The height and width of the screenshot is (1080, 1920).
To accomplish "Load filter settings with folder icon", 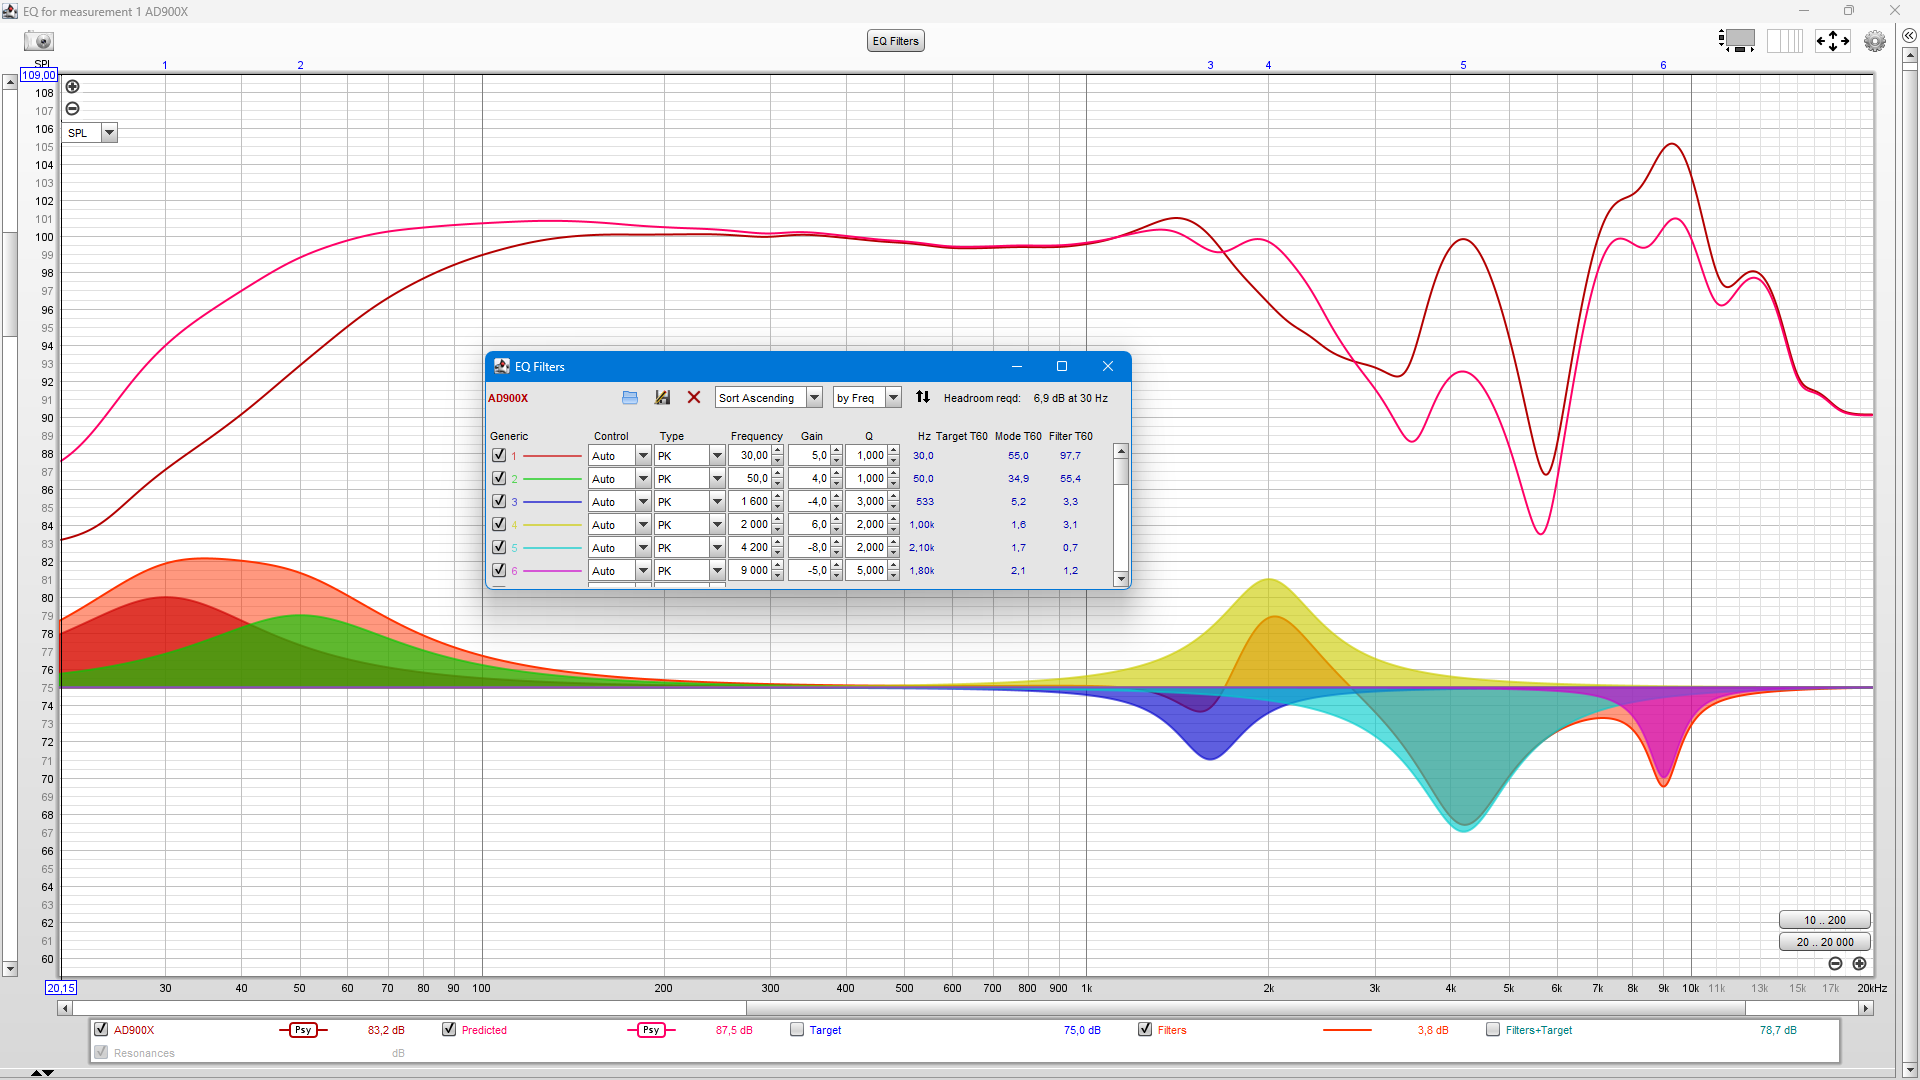I will point(630,398).
